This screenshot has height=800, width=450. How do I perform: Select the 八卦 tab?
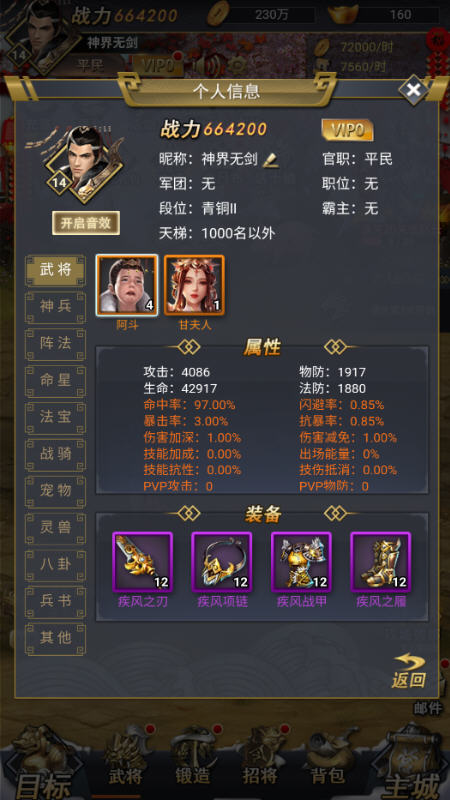(x=56, y=564)
